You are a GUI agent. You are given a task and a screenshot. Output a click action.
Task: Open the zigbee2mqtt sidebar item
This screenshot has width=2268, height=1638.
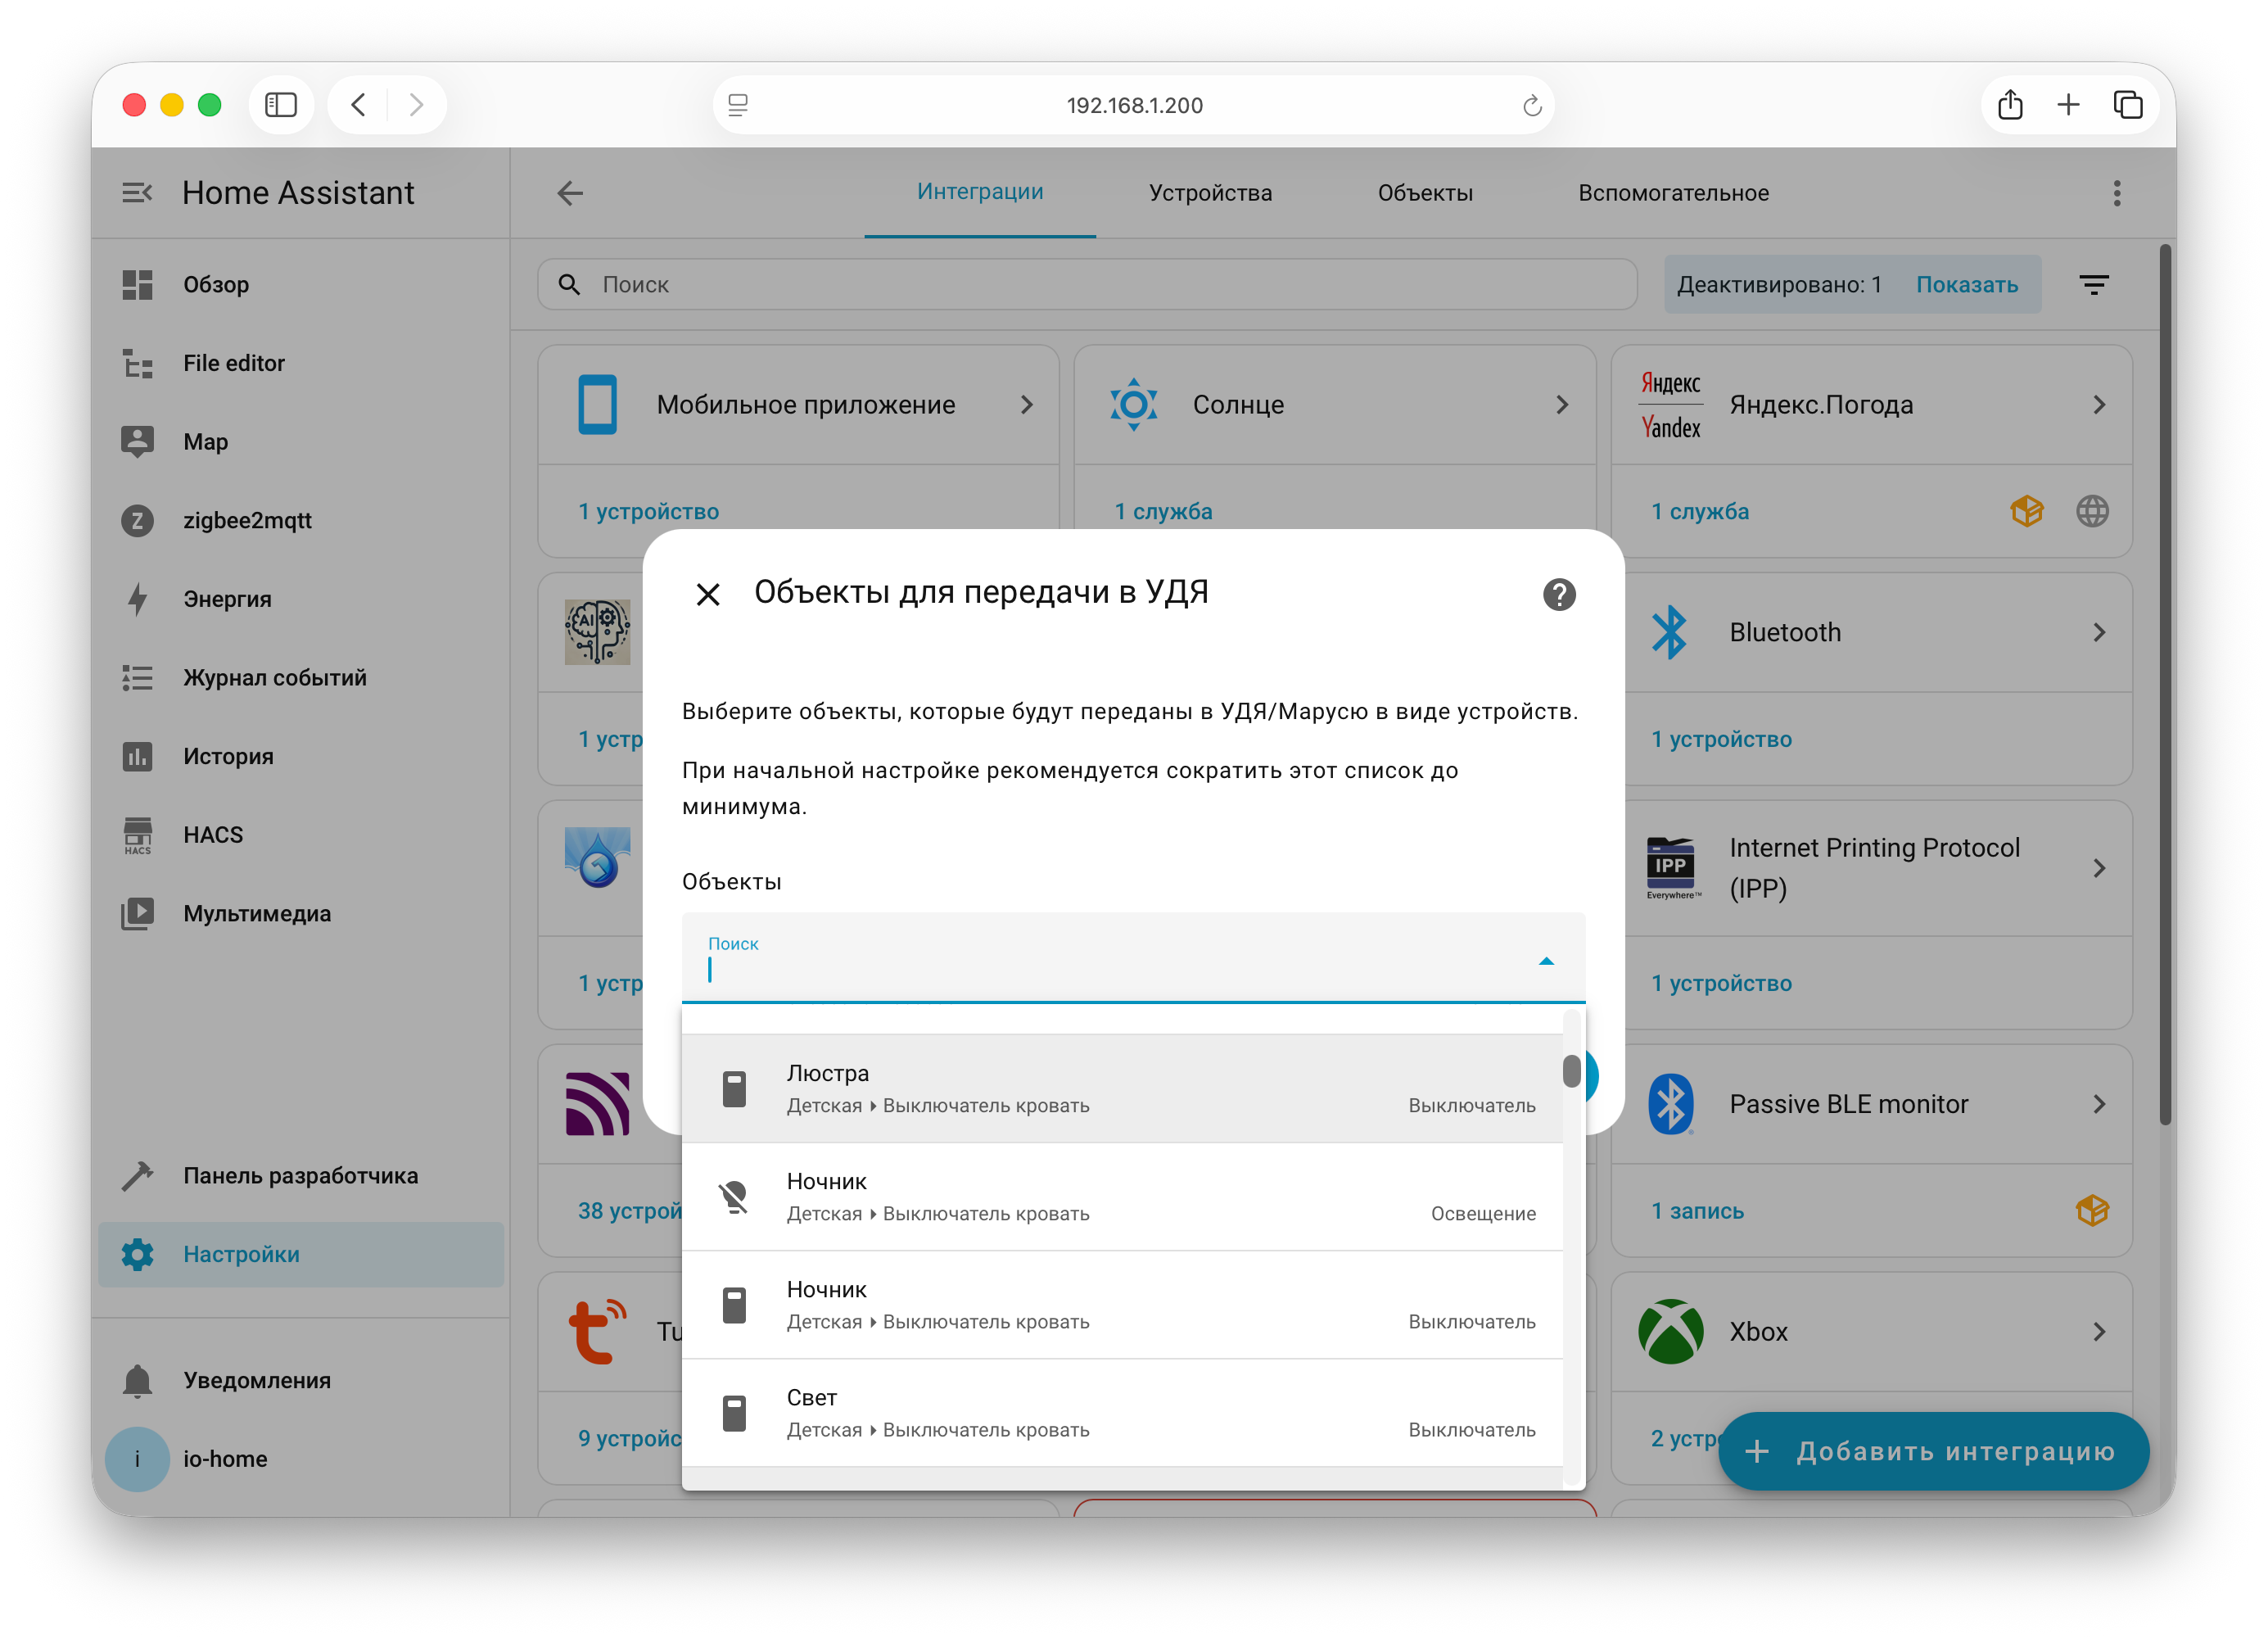(x=247, y=520)
